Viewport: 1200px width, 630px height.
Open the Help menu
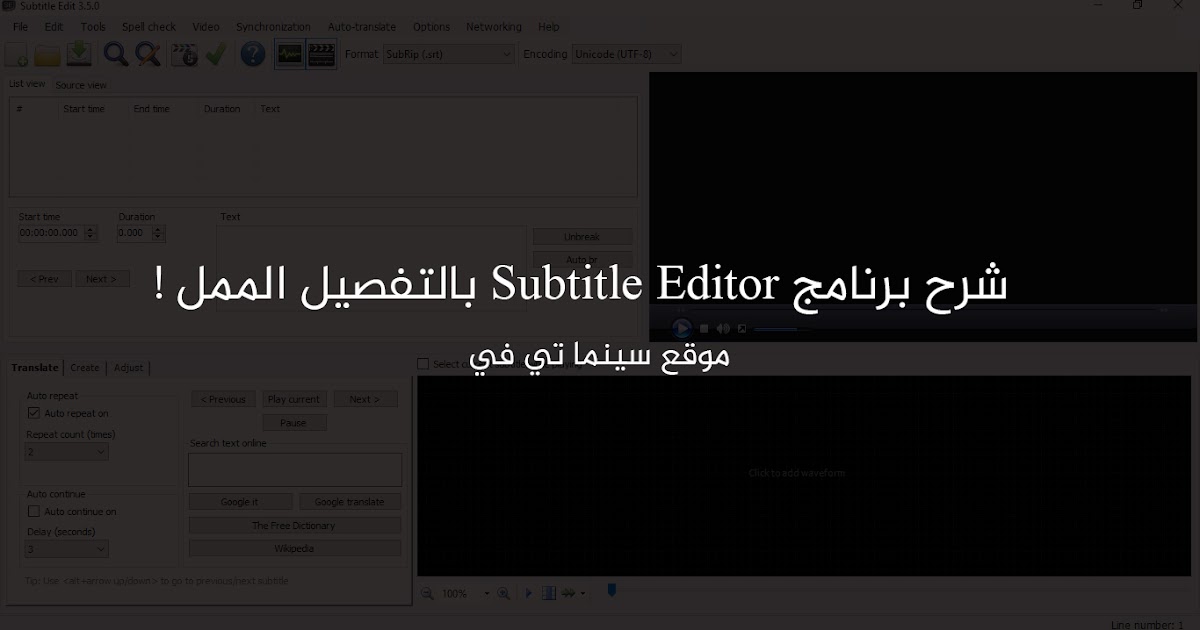coord(549,27)
